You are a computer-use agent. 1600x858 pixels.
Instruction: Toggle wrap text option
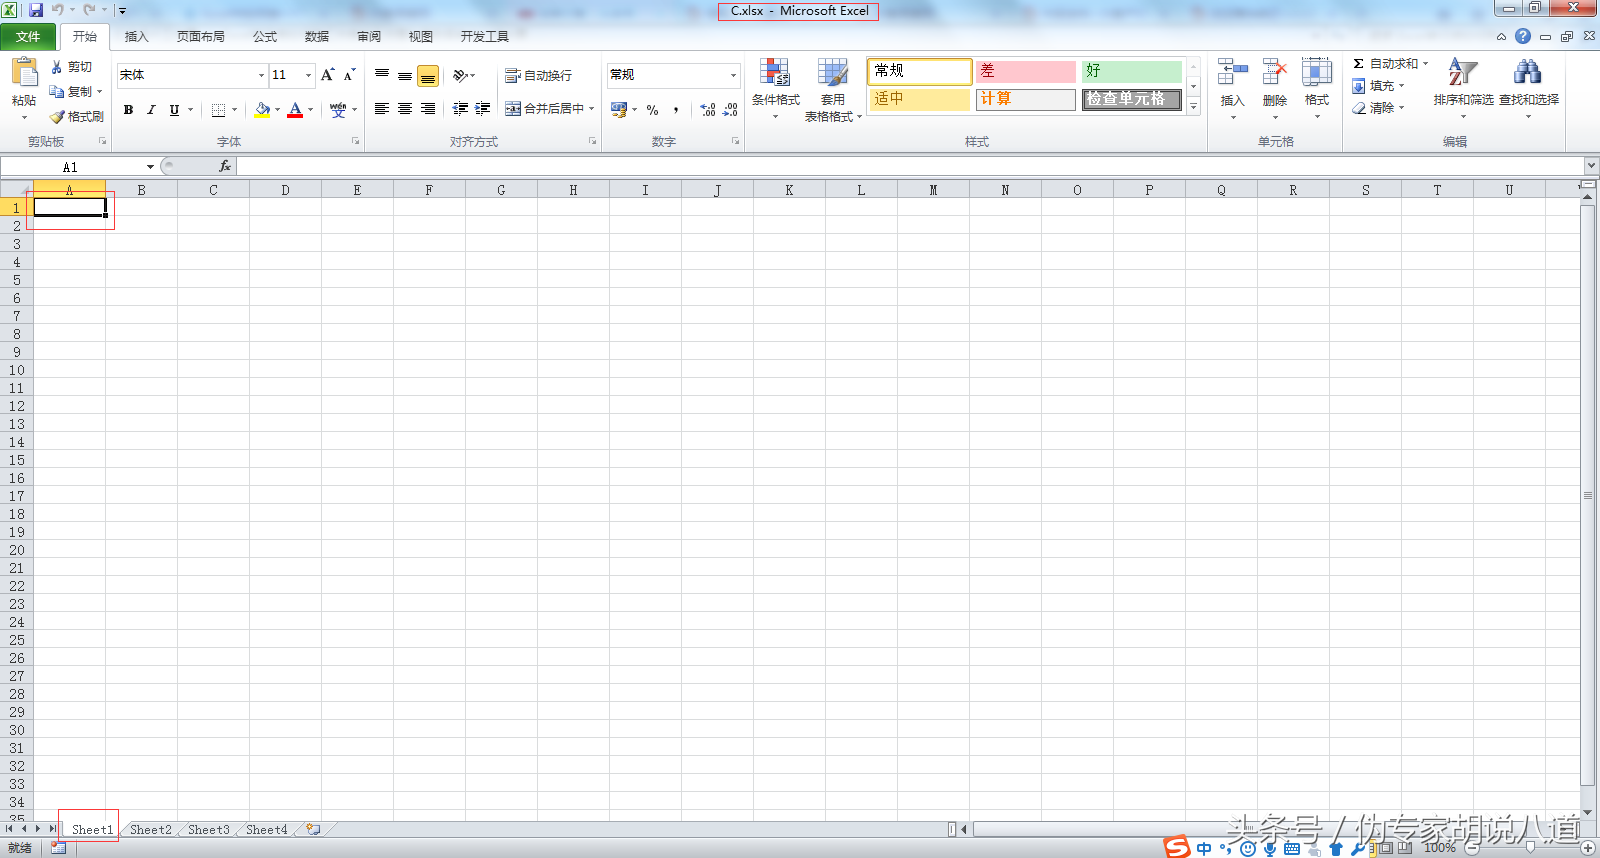(x=538, y=76)
